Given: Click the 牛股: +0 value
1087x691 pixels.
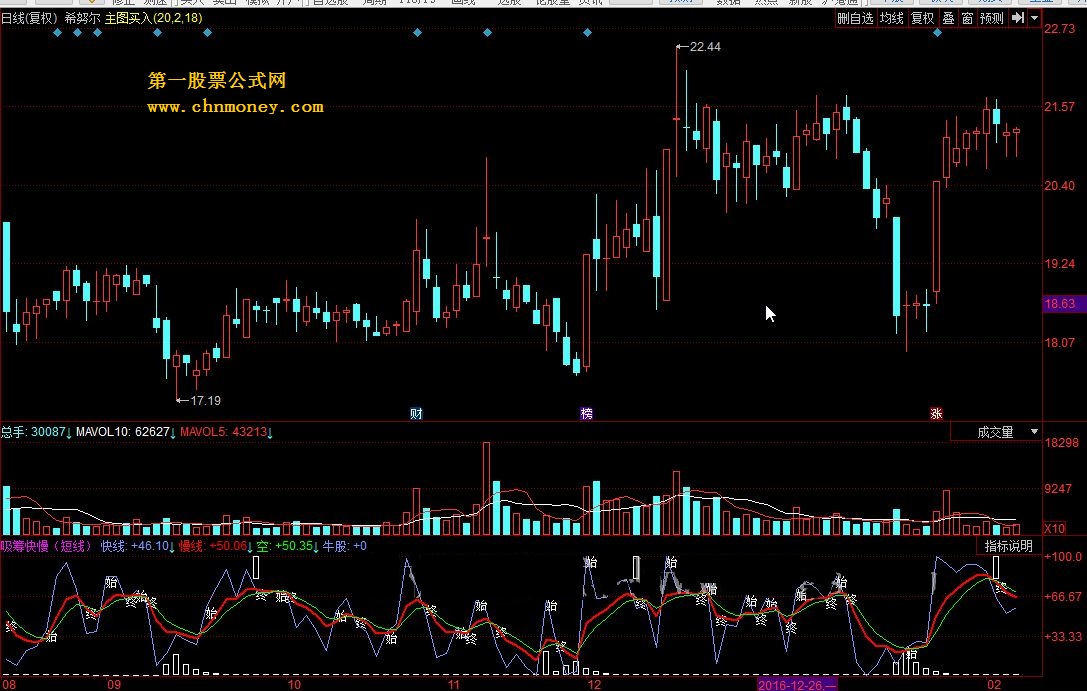Looking at the screenshot, I should tap(345, 546).
